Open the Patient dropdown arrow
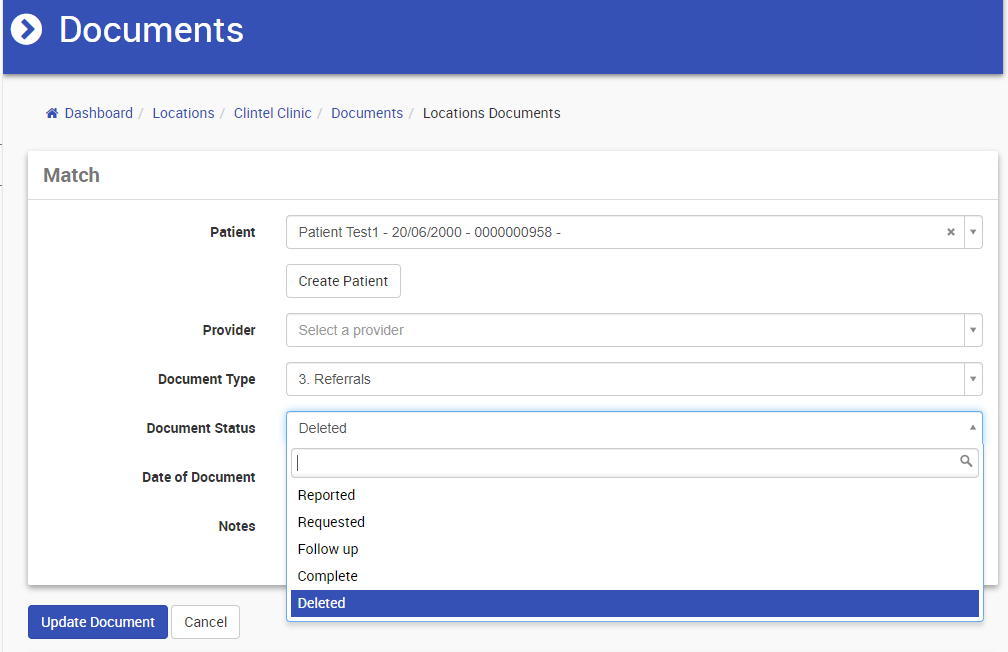Viewport: 1008px width, 652px height. click(973, 232)
